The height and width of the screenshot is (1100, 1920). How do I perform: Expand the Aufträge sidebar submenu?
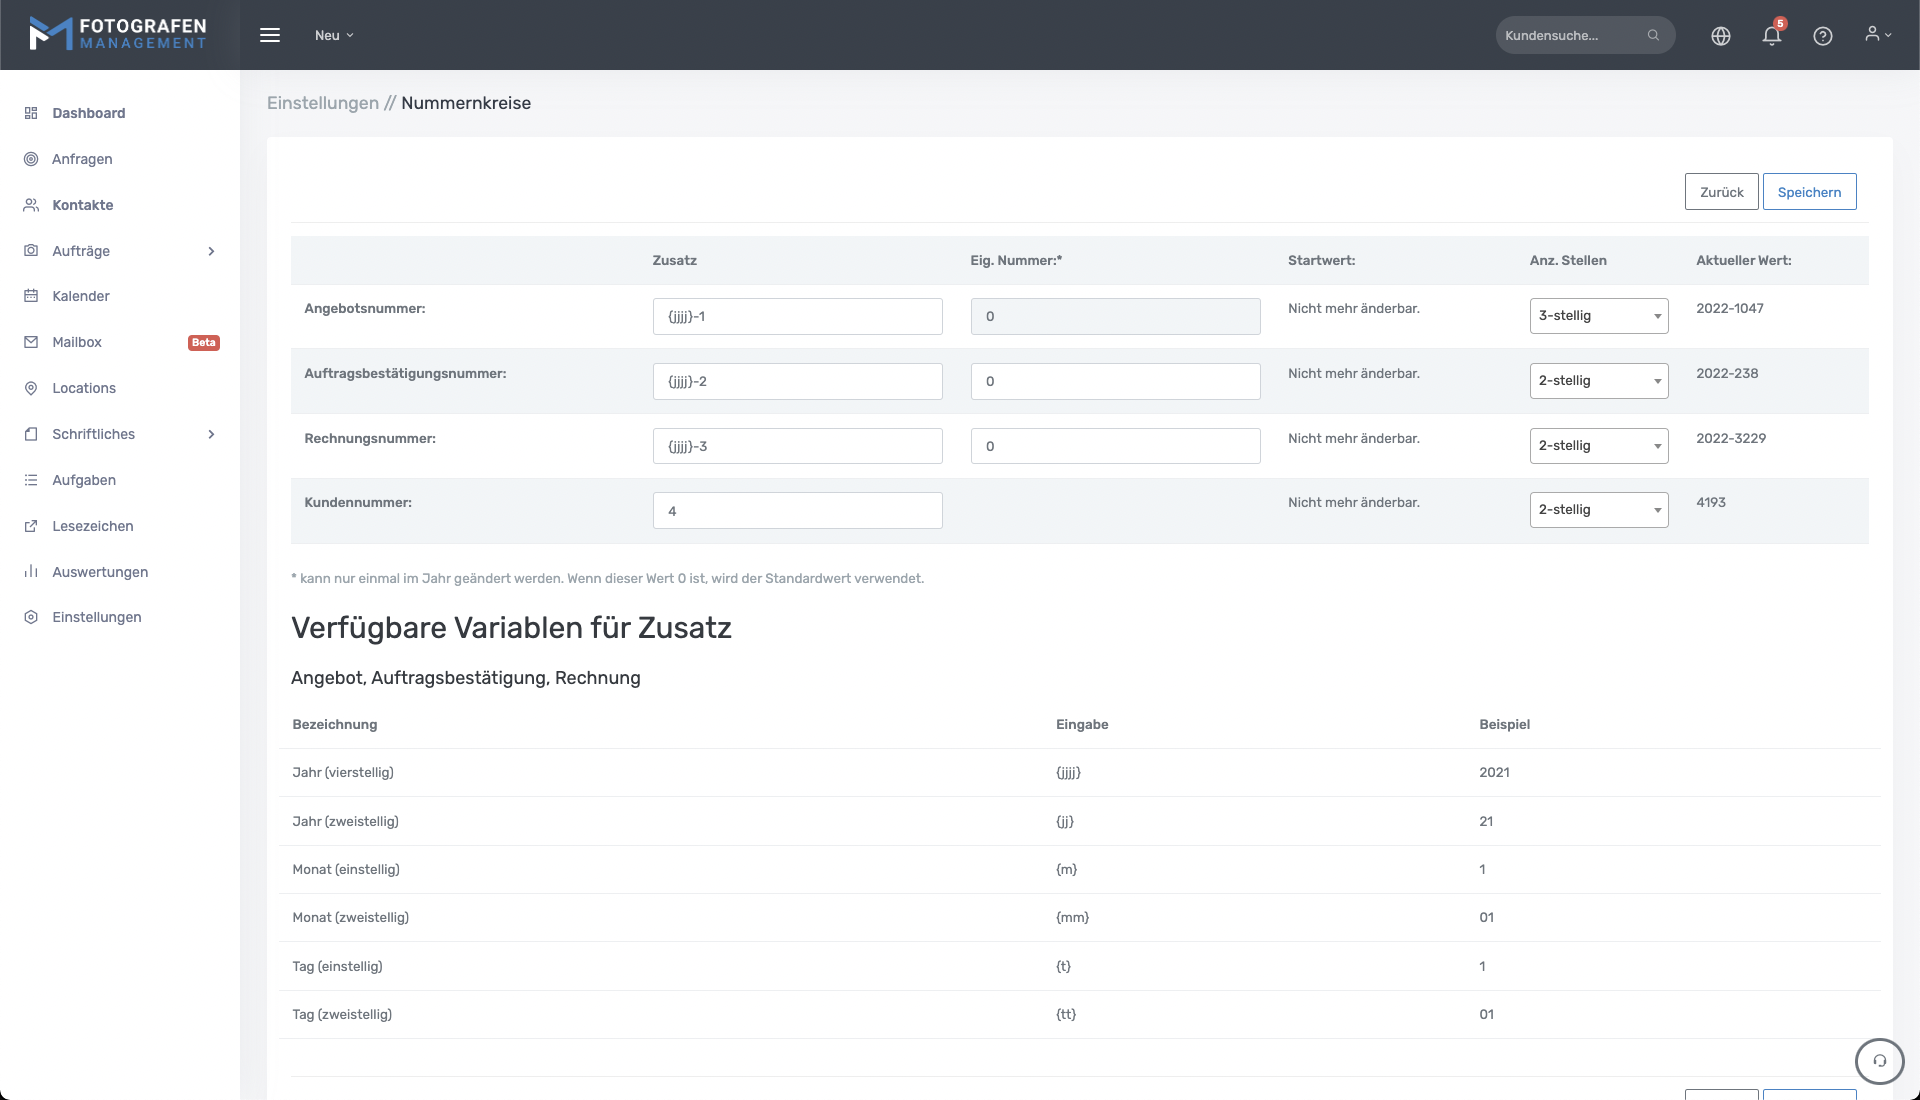211,251
